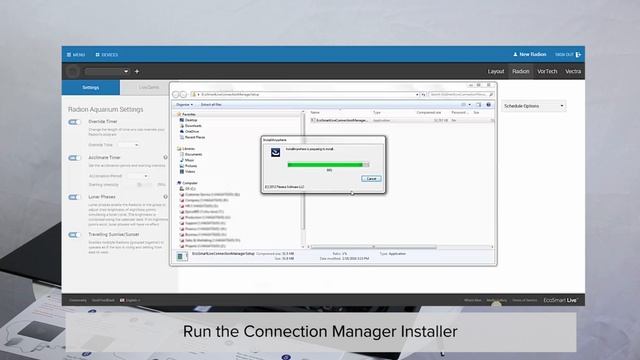This screenshot has width=640, height=360.
Task: Open the MENU hamburger icon in EcoSmart Live
Action: 69,55
